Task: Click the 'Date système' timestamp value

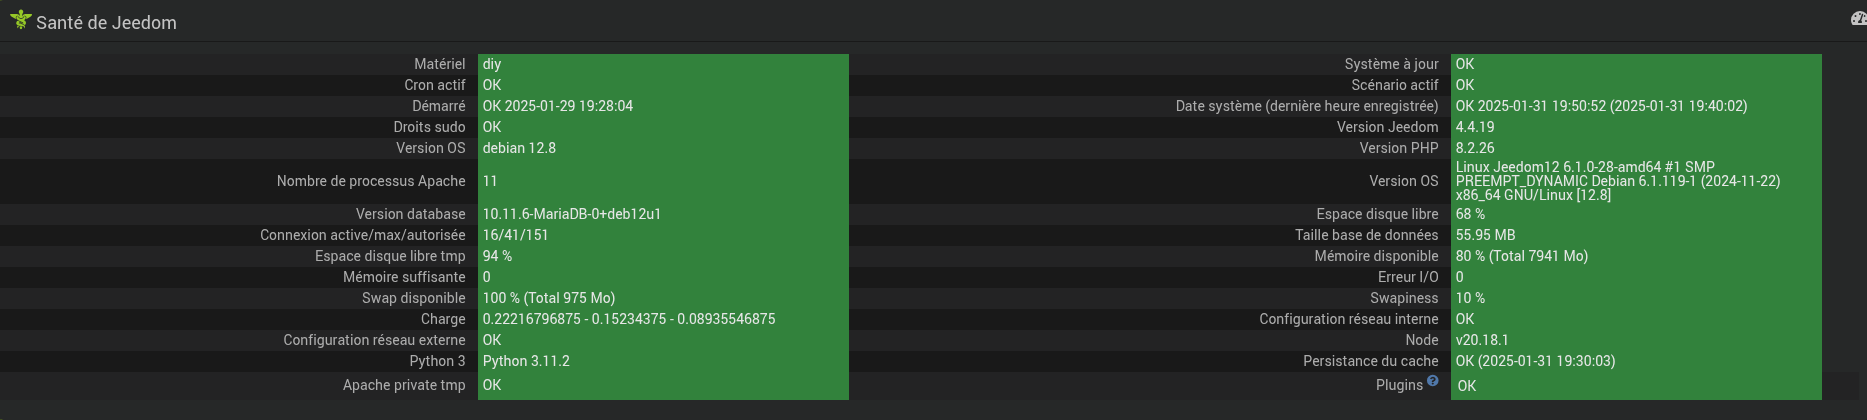Action: 1601,106
